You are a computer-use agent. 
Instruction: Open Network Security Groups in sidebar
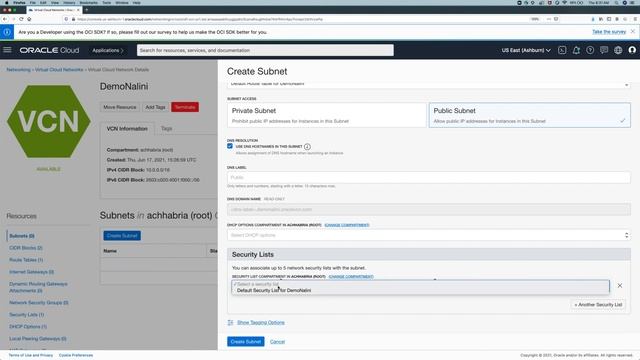coord(39,303)
